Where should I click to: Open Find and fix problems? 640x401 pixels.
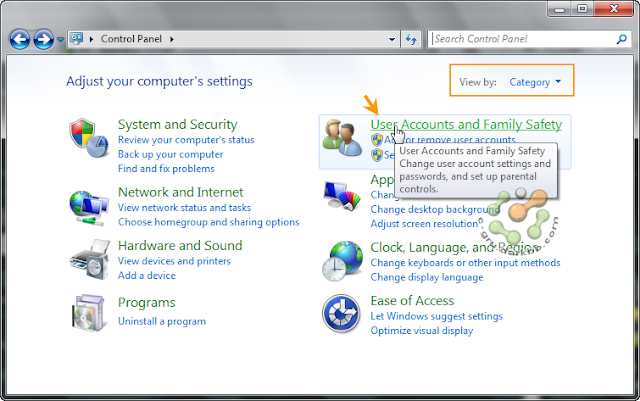[166, 169]
